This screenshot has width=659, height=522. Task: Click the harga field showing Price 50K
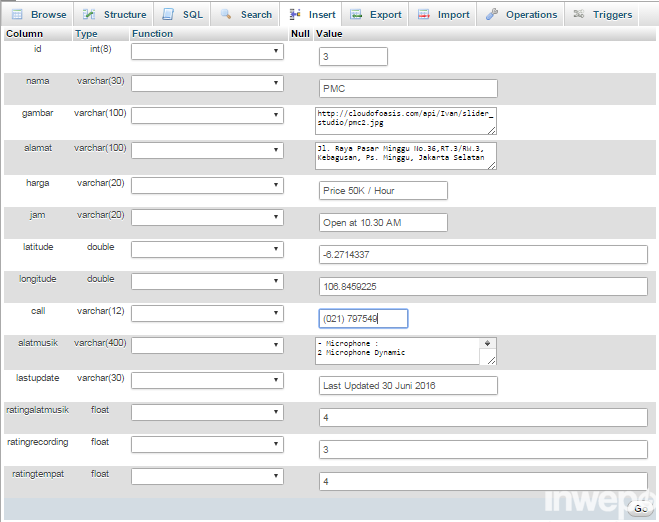[x=383, y=190]
